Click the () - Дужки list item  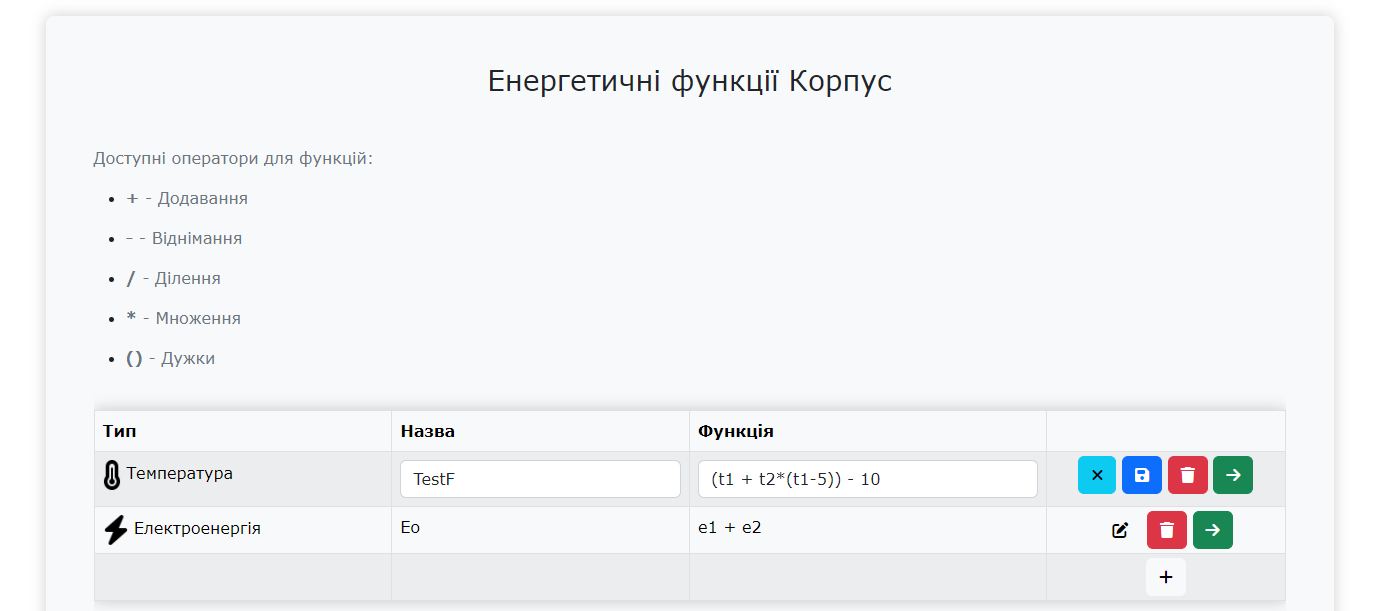[x=170, y=358]
